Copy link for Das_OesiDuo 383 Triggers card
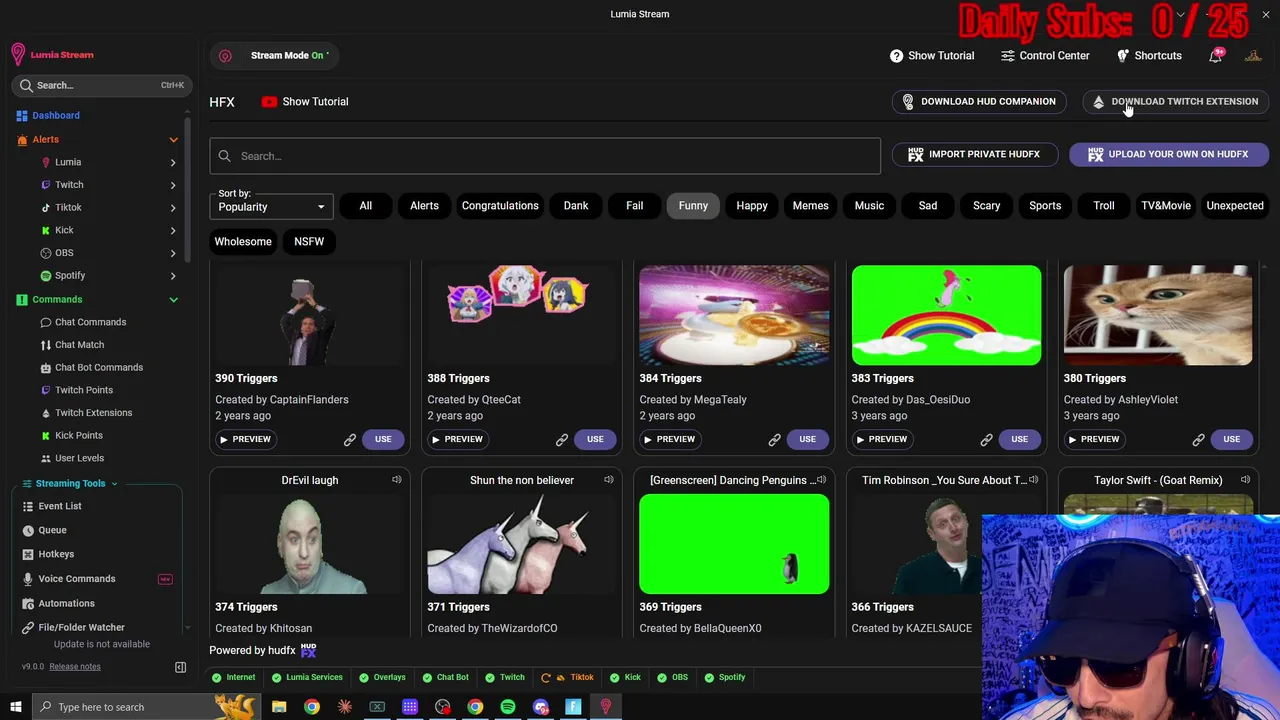 (x=986, y=439)
